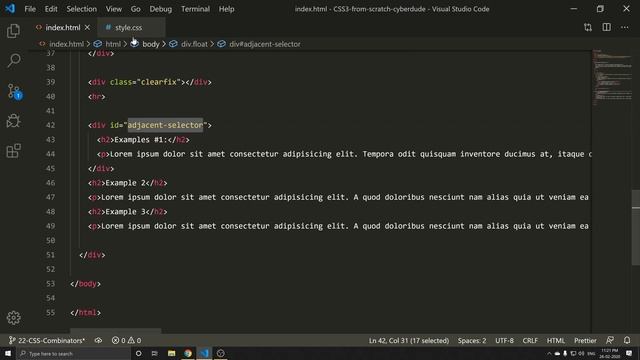Click the Prettier status bar item
This screenshot has height=360, width=640.
coord(585,340)
